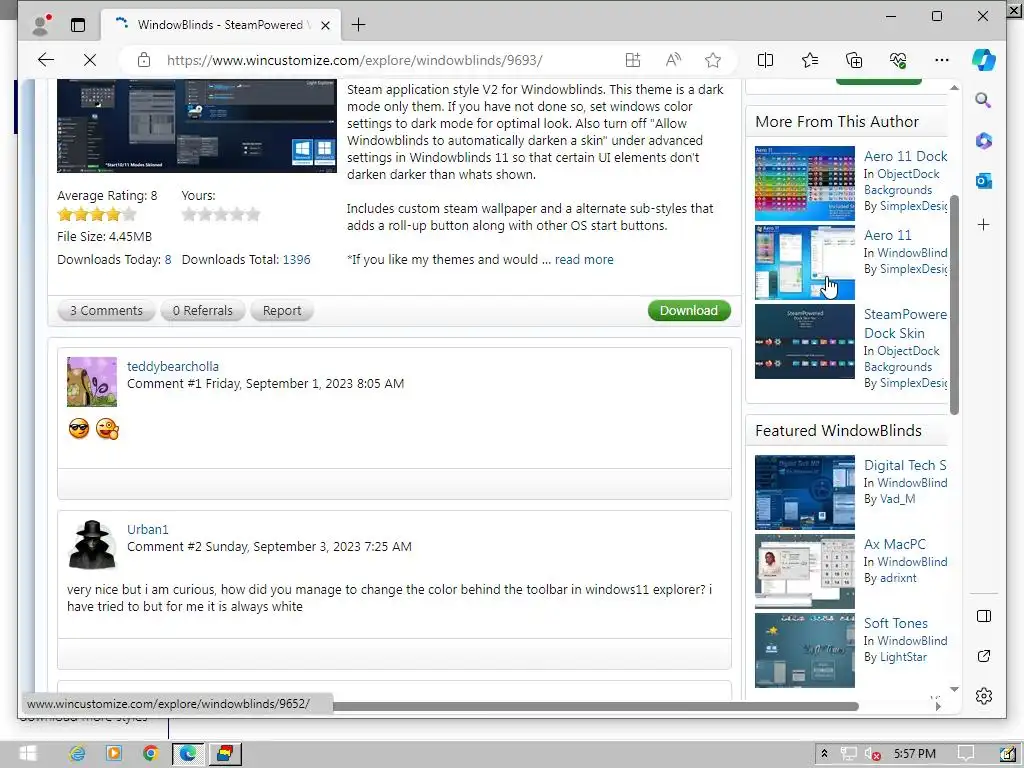1024x768 pixels.
Task: Click the Report button
Action: coord(282,310)
